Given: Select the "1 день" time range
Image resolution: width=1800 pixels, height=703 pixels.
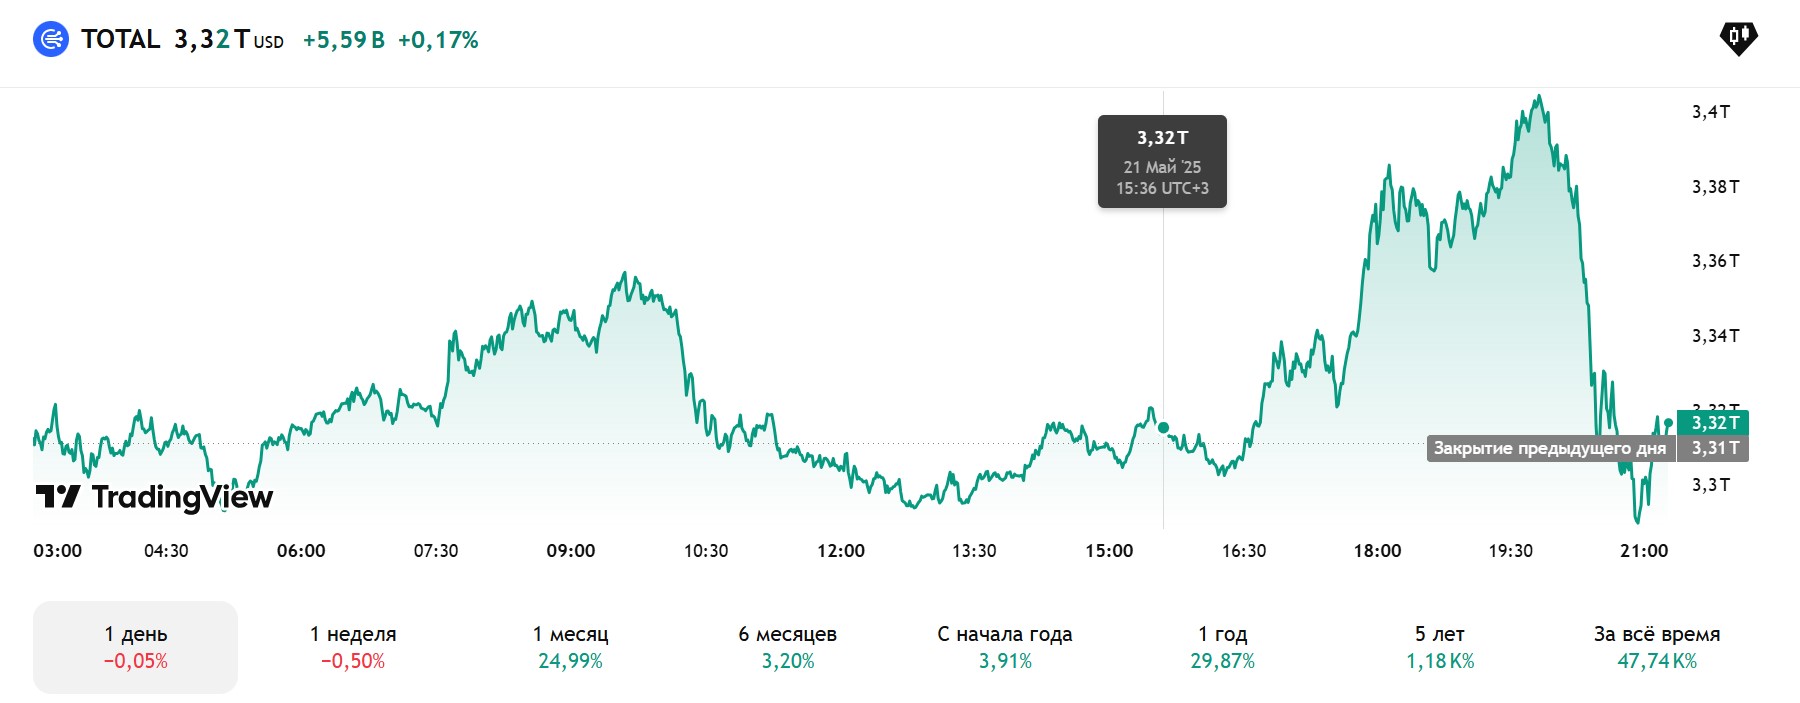Looking at the screenshot, I should pos(135,647).
